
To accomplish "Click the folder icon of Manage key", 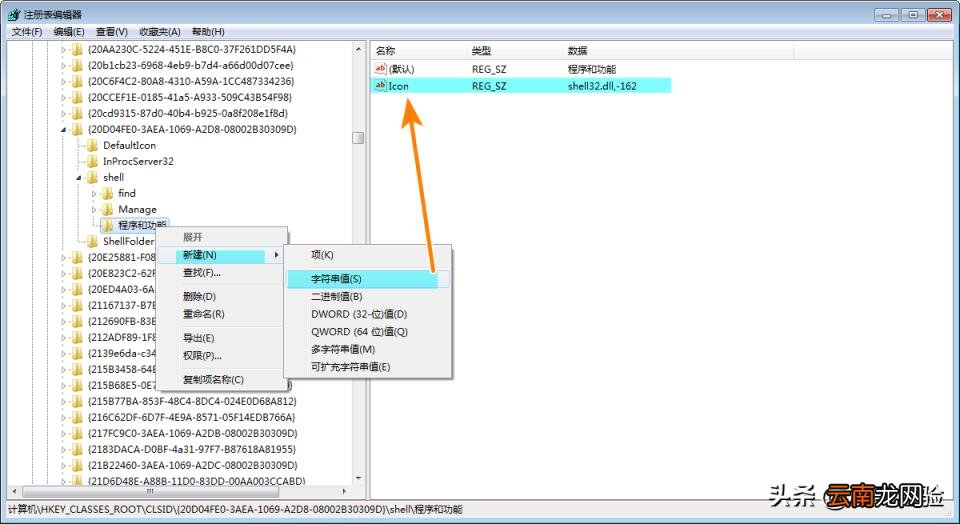I will [107, 209].
